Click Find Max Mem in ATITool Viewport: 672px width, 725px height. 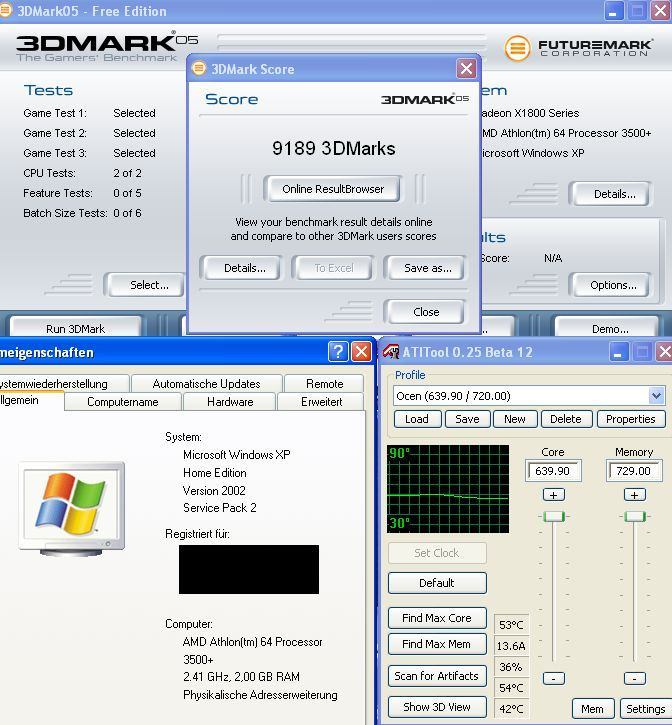click(x=437, y=644)
